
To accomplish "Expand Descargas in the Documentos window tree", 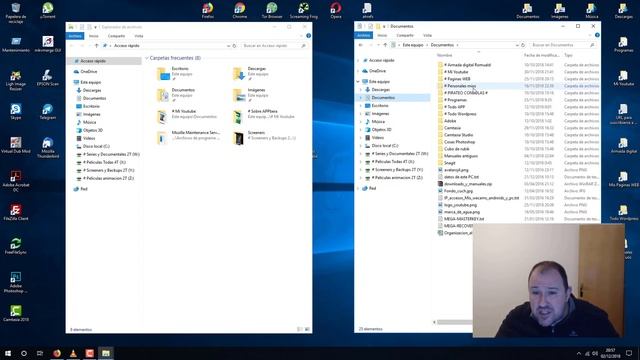I will point(361,90).
